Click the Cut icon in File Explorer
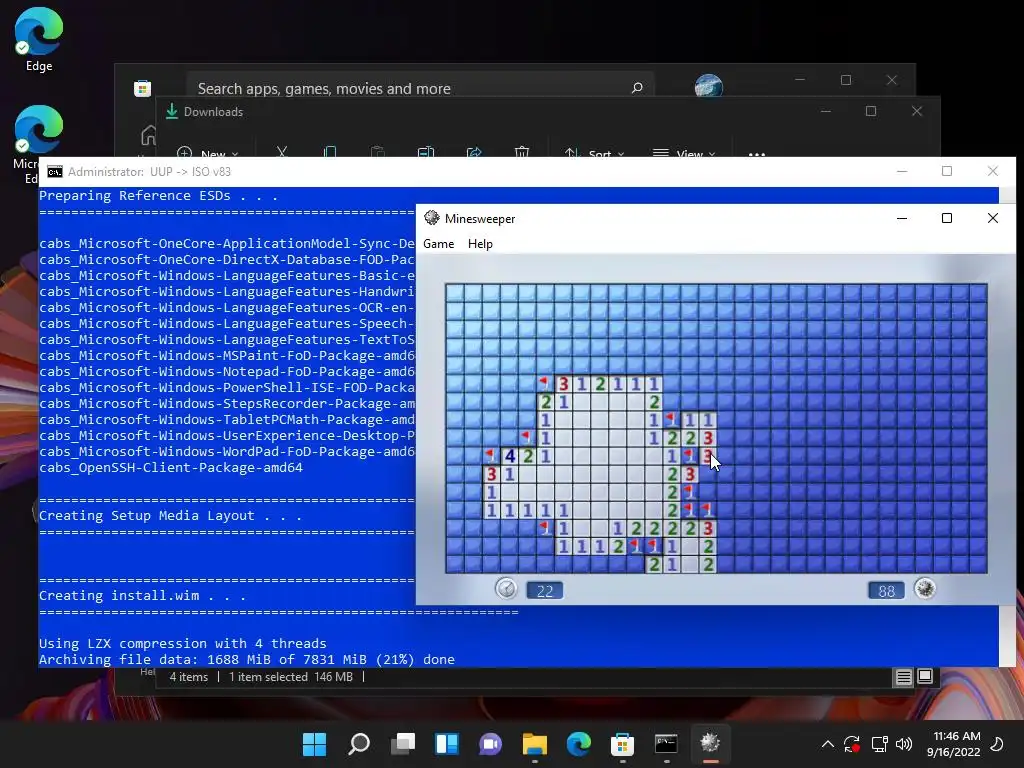 click(282, 152)
